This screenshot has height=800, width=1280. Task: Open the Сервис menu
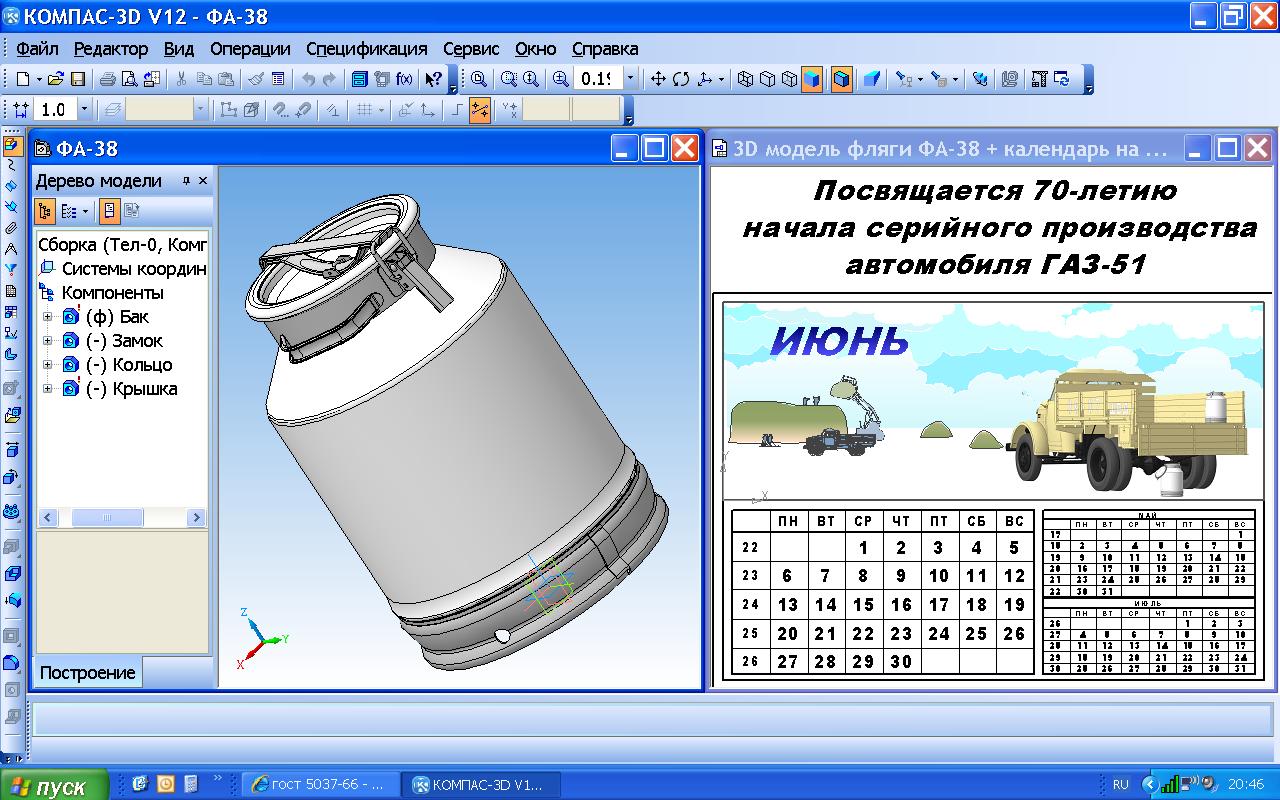(x=471, y=48)
